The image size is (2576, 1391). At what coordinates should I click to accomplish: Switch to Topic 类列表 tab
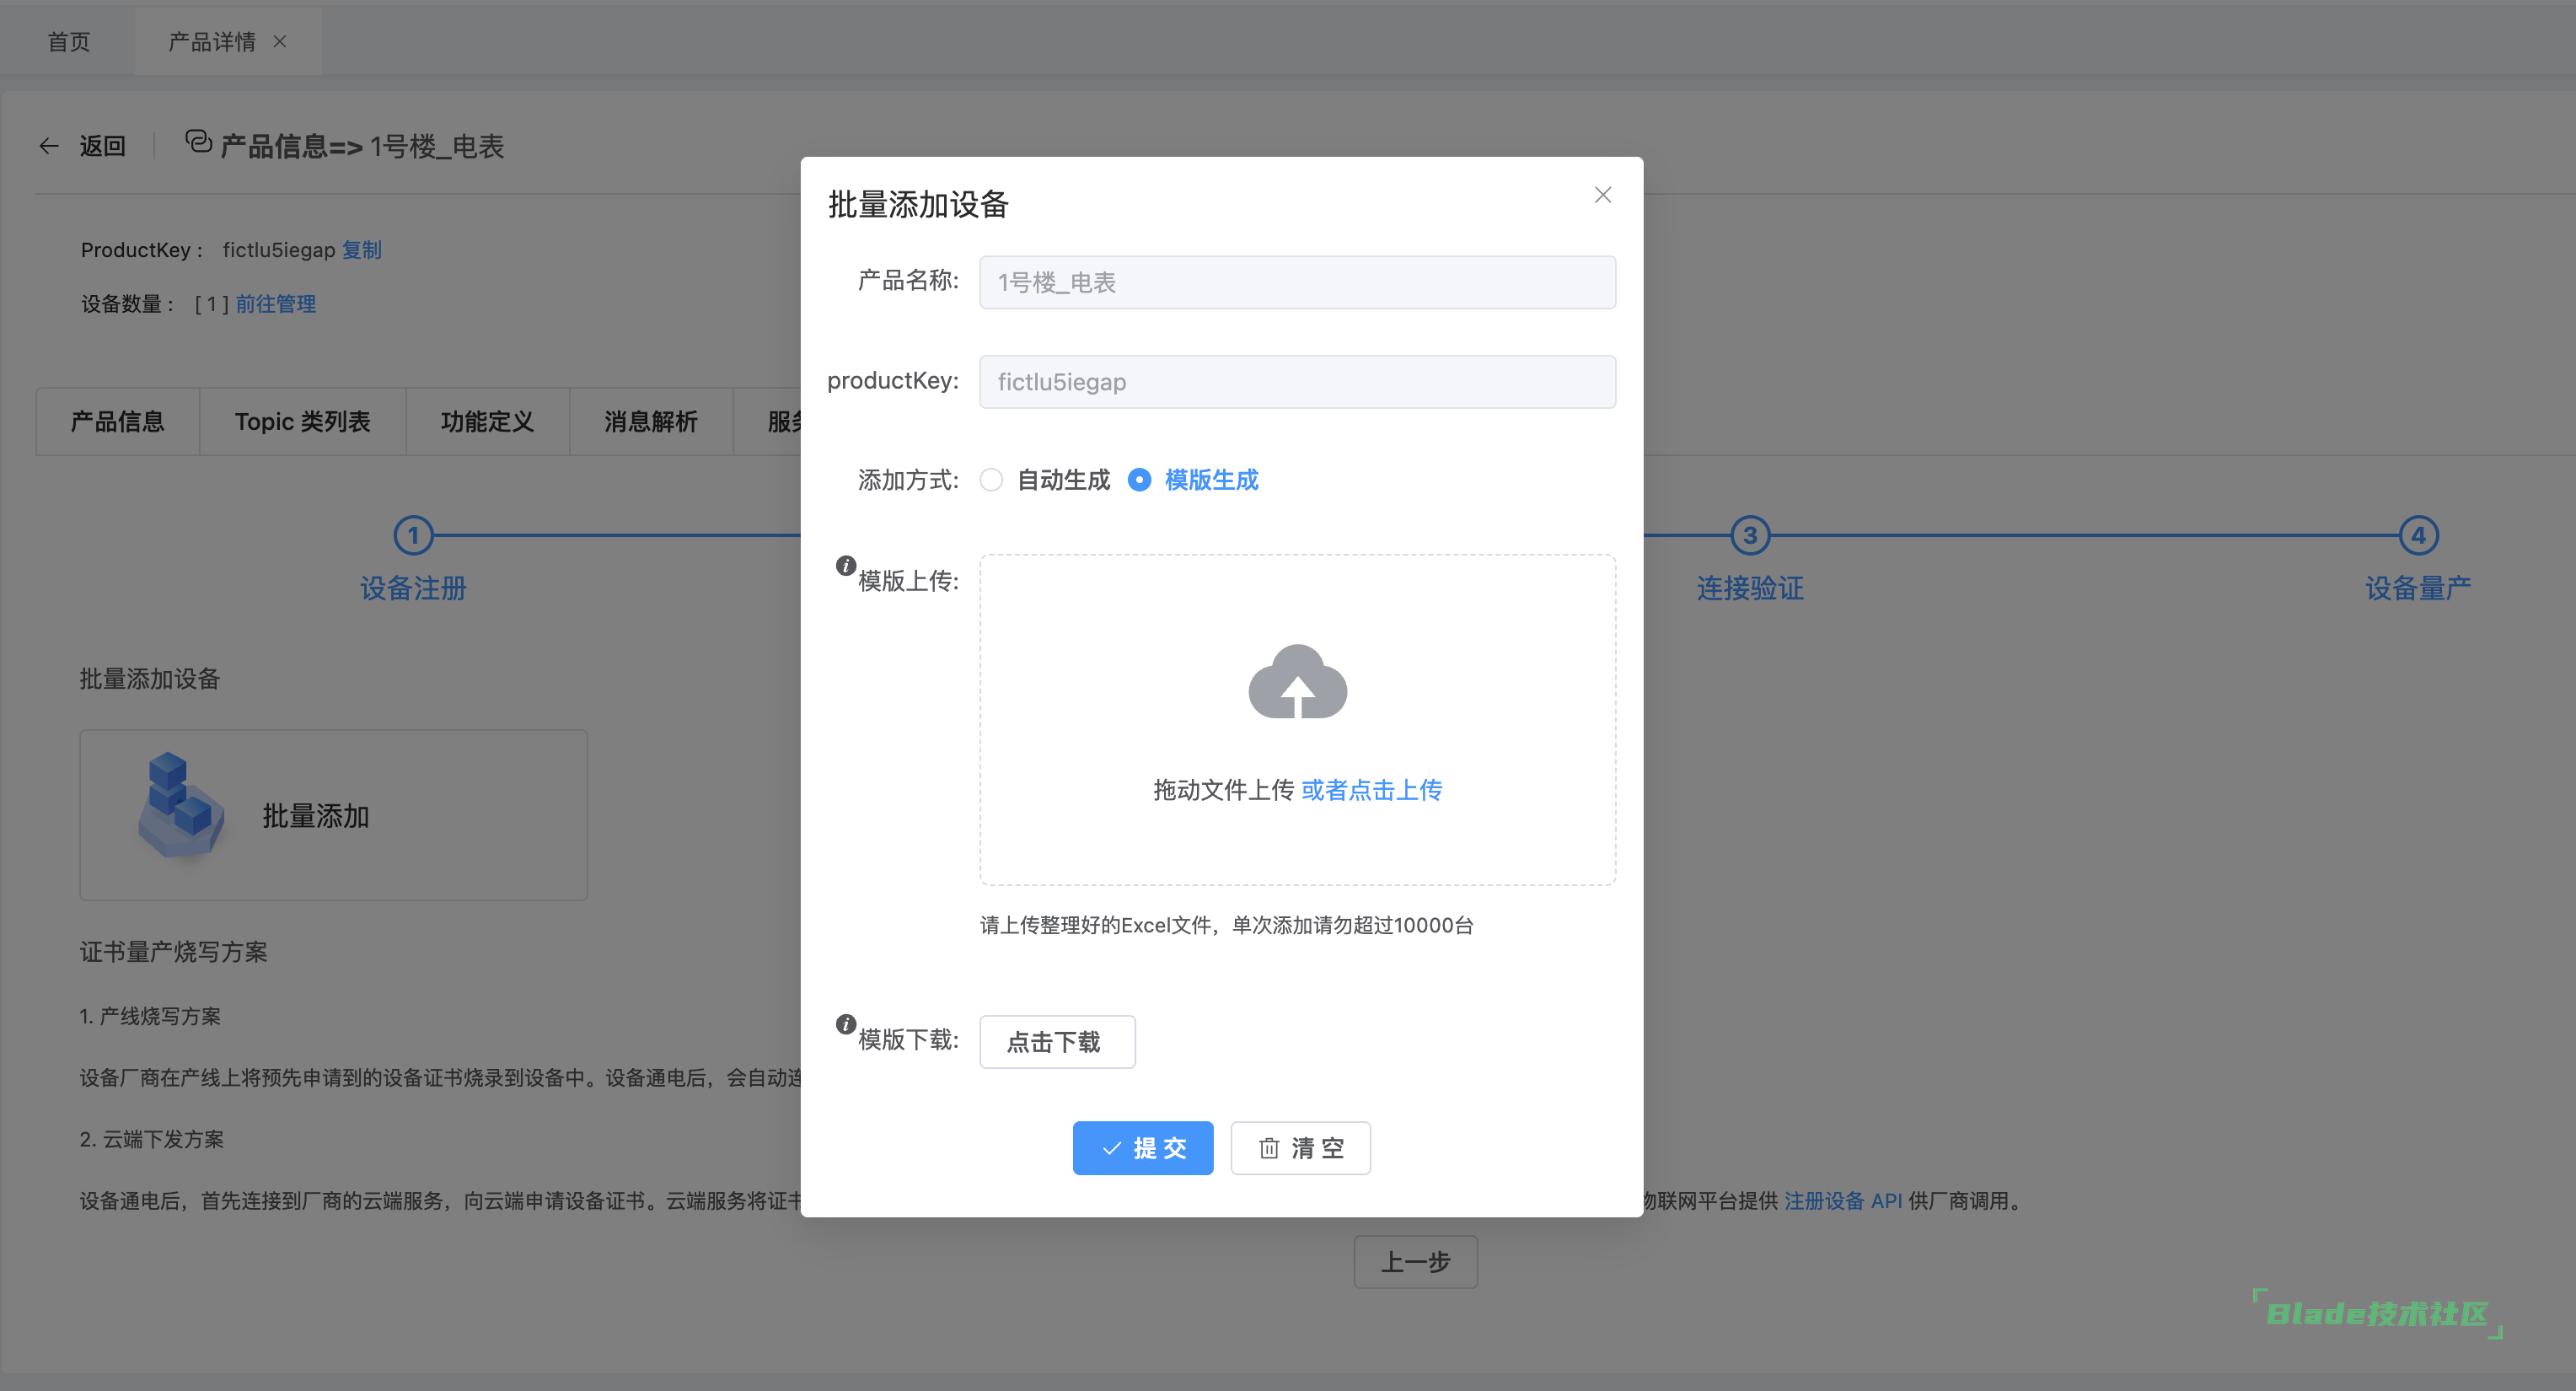(302, 422)
